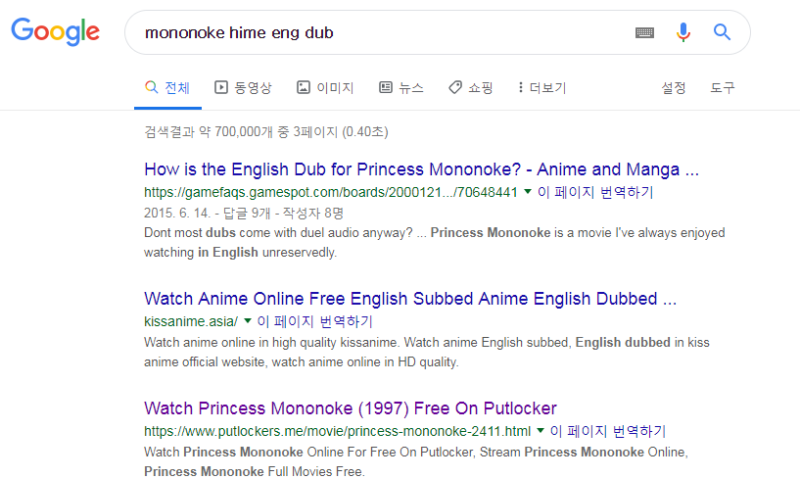Switch to the 동영상 (Videos) tab
Viewport: 800px width, 479px height.
[x=243, y=88]
